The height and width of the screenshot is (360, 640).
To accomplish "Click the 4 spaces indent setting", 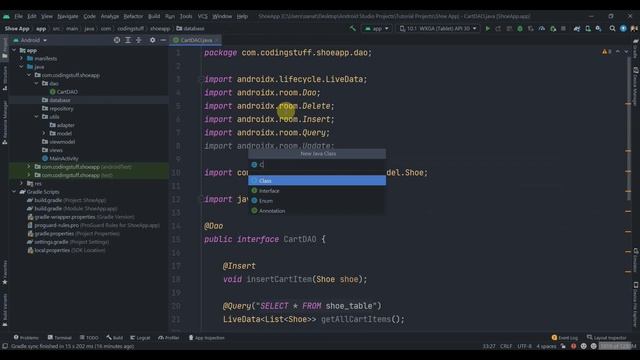I will pyautogui.click(x=546, y=346).
